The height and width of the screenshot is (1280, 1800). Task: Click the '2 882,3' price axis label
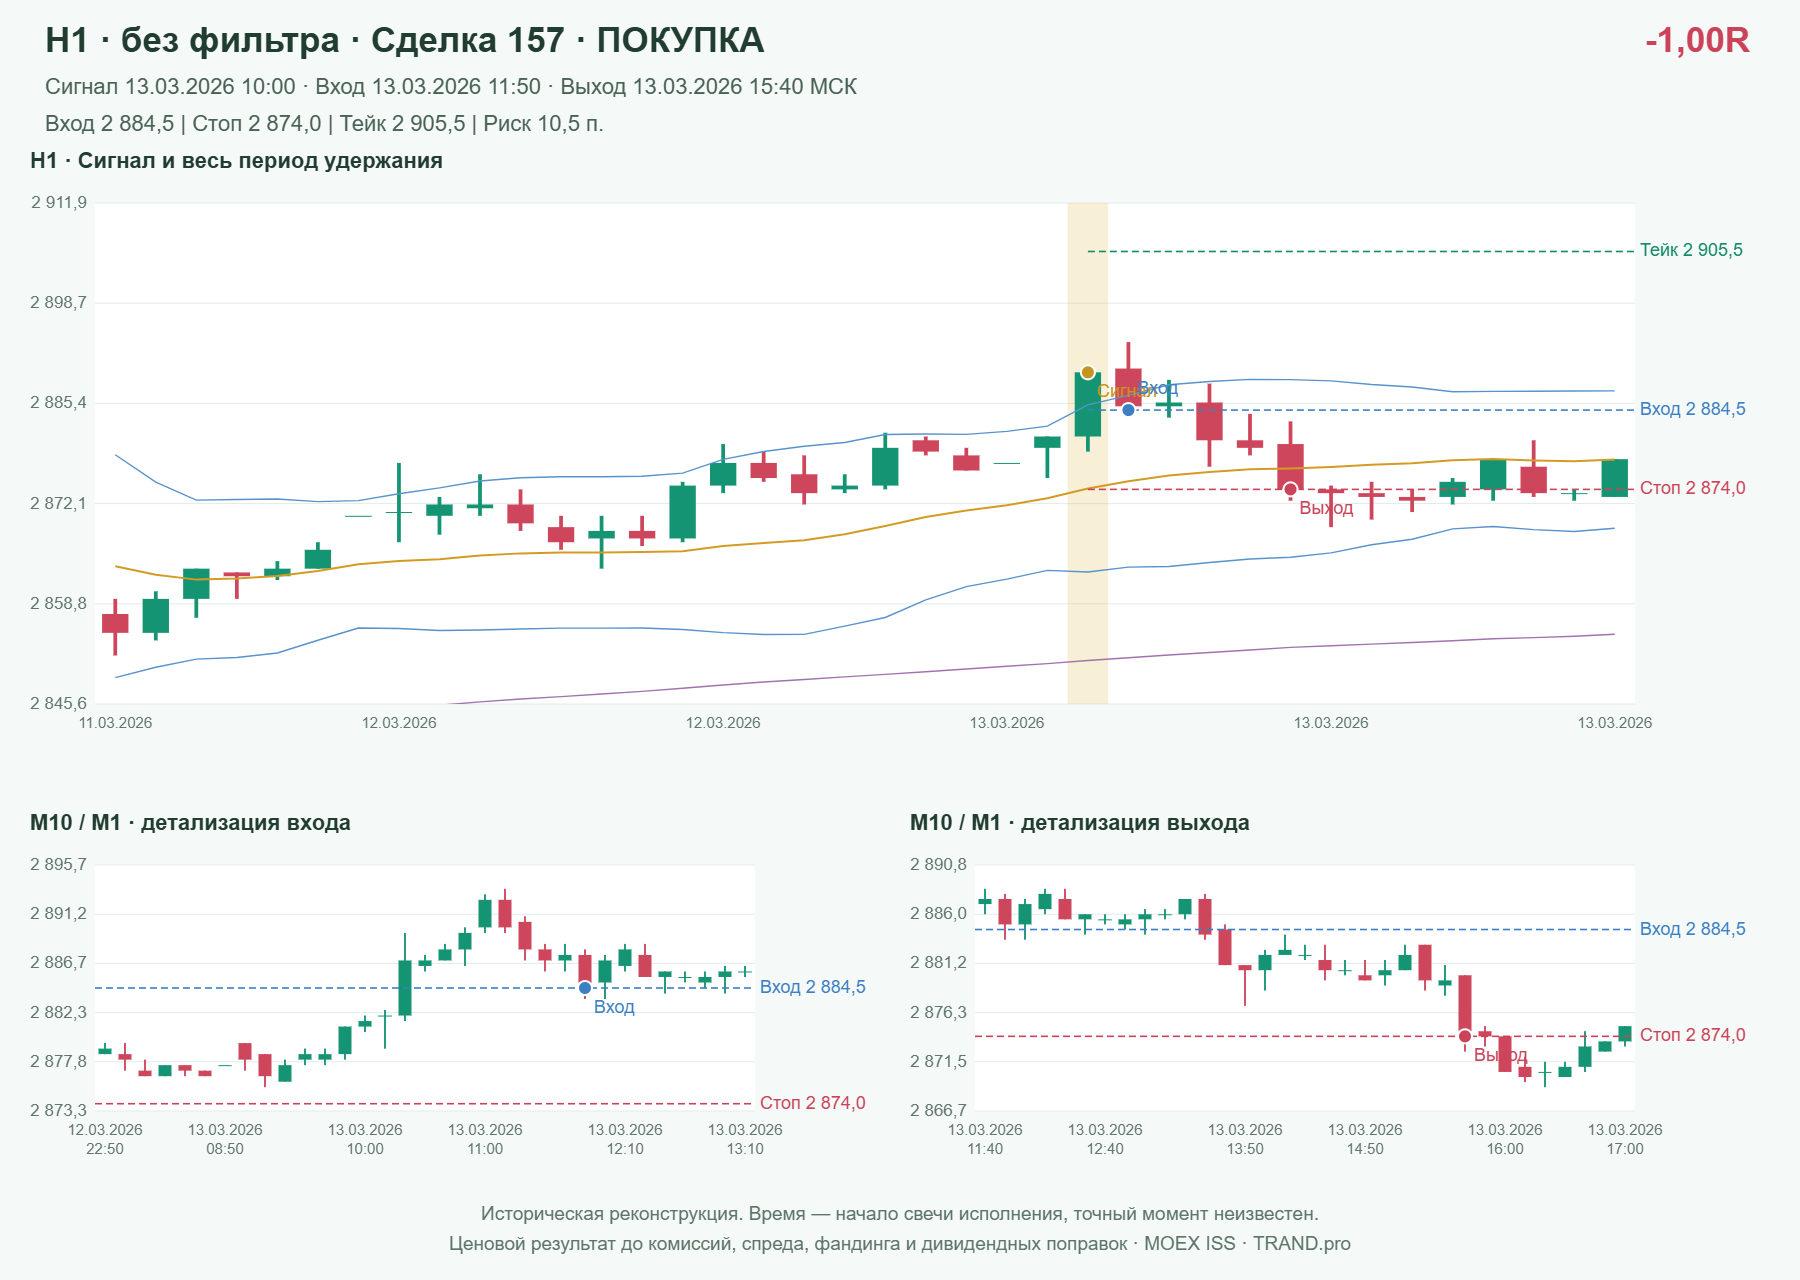(x=59, y=1013)
